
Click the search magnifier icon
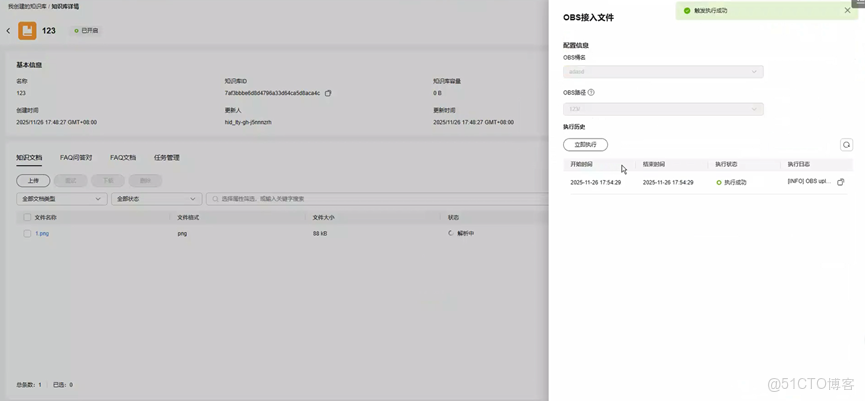click(x=216, y=199)
